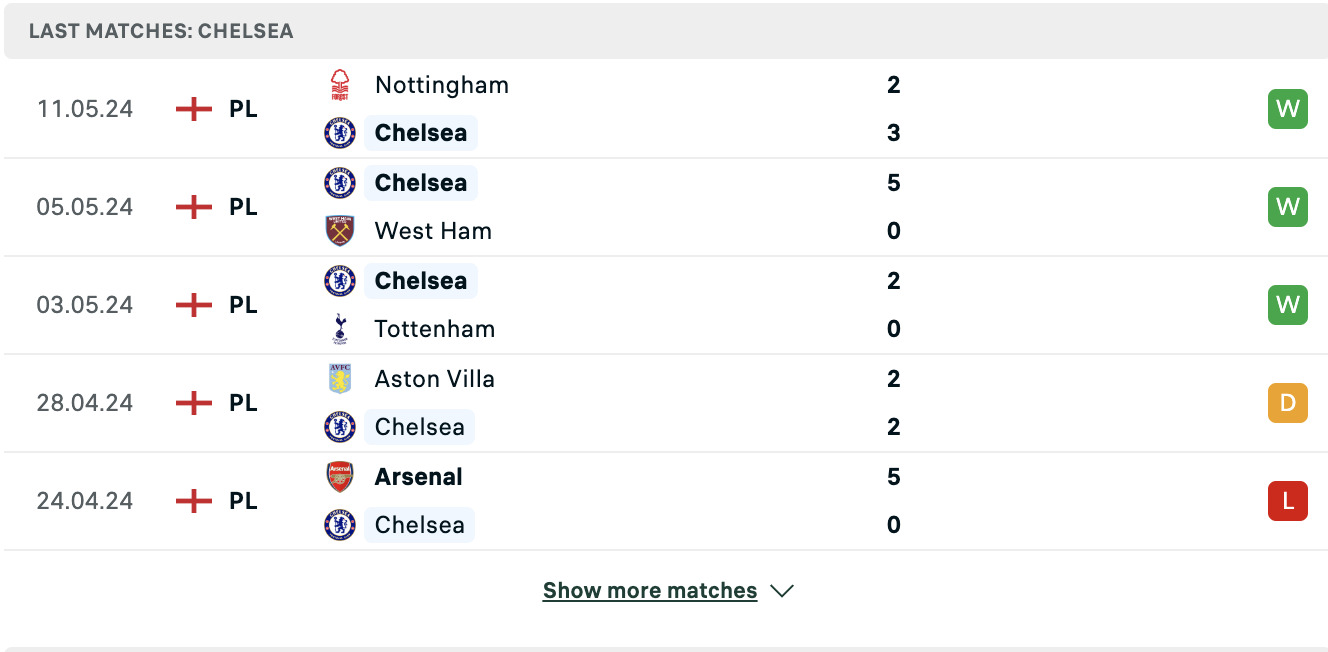
Task: Click the Last Matches: Chelsea header
Action: point(161,31)
